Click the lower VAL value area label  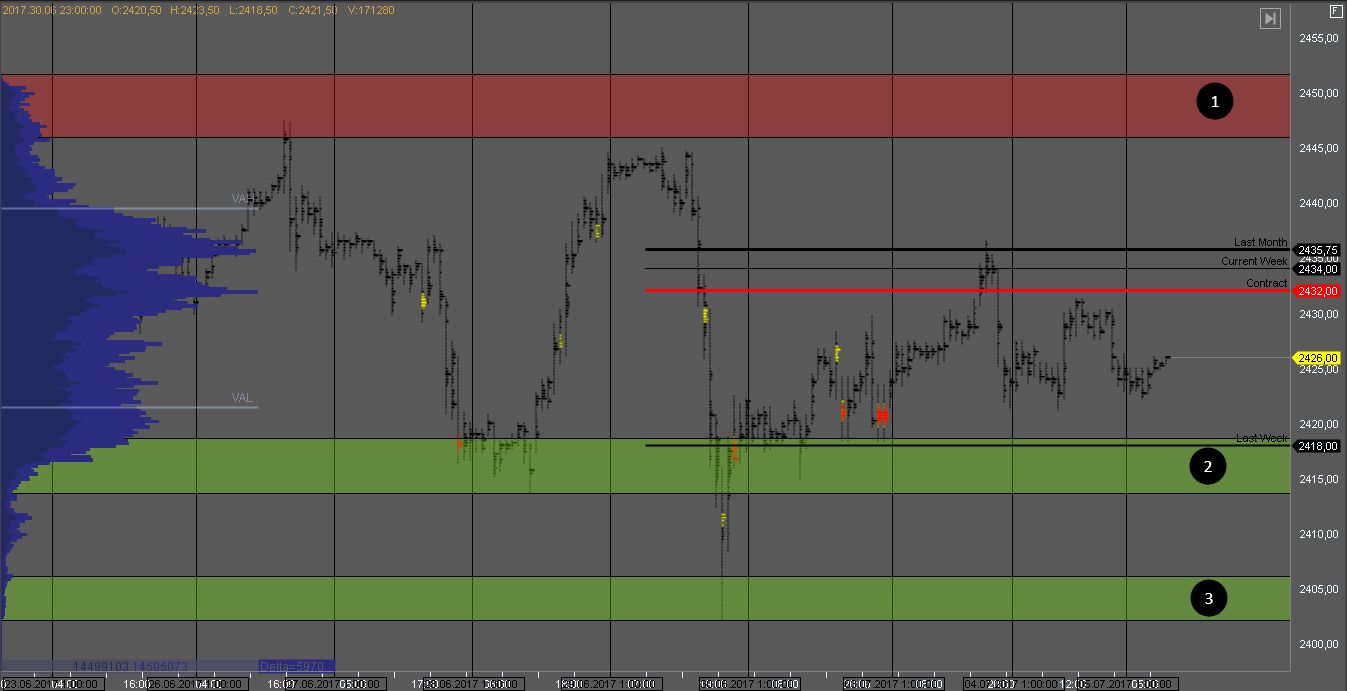point(242,398)
